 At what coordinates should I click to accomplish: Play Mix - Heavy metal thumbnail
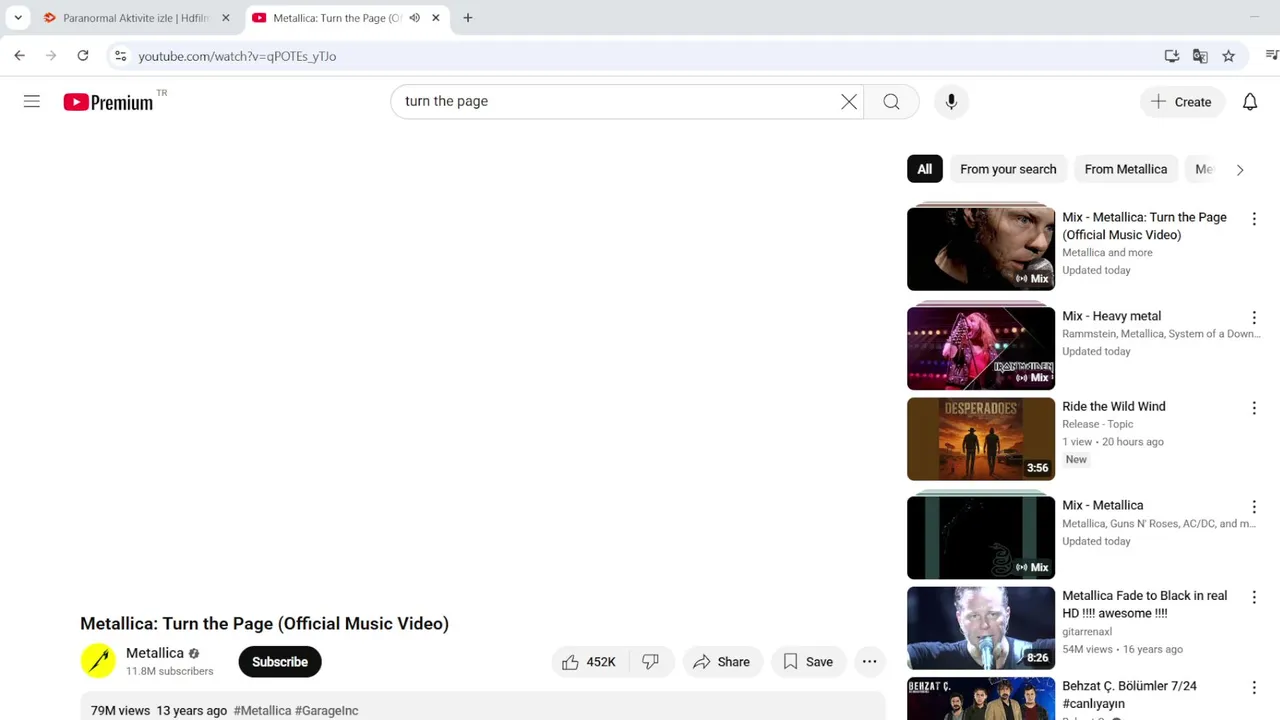[981, 347]
